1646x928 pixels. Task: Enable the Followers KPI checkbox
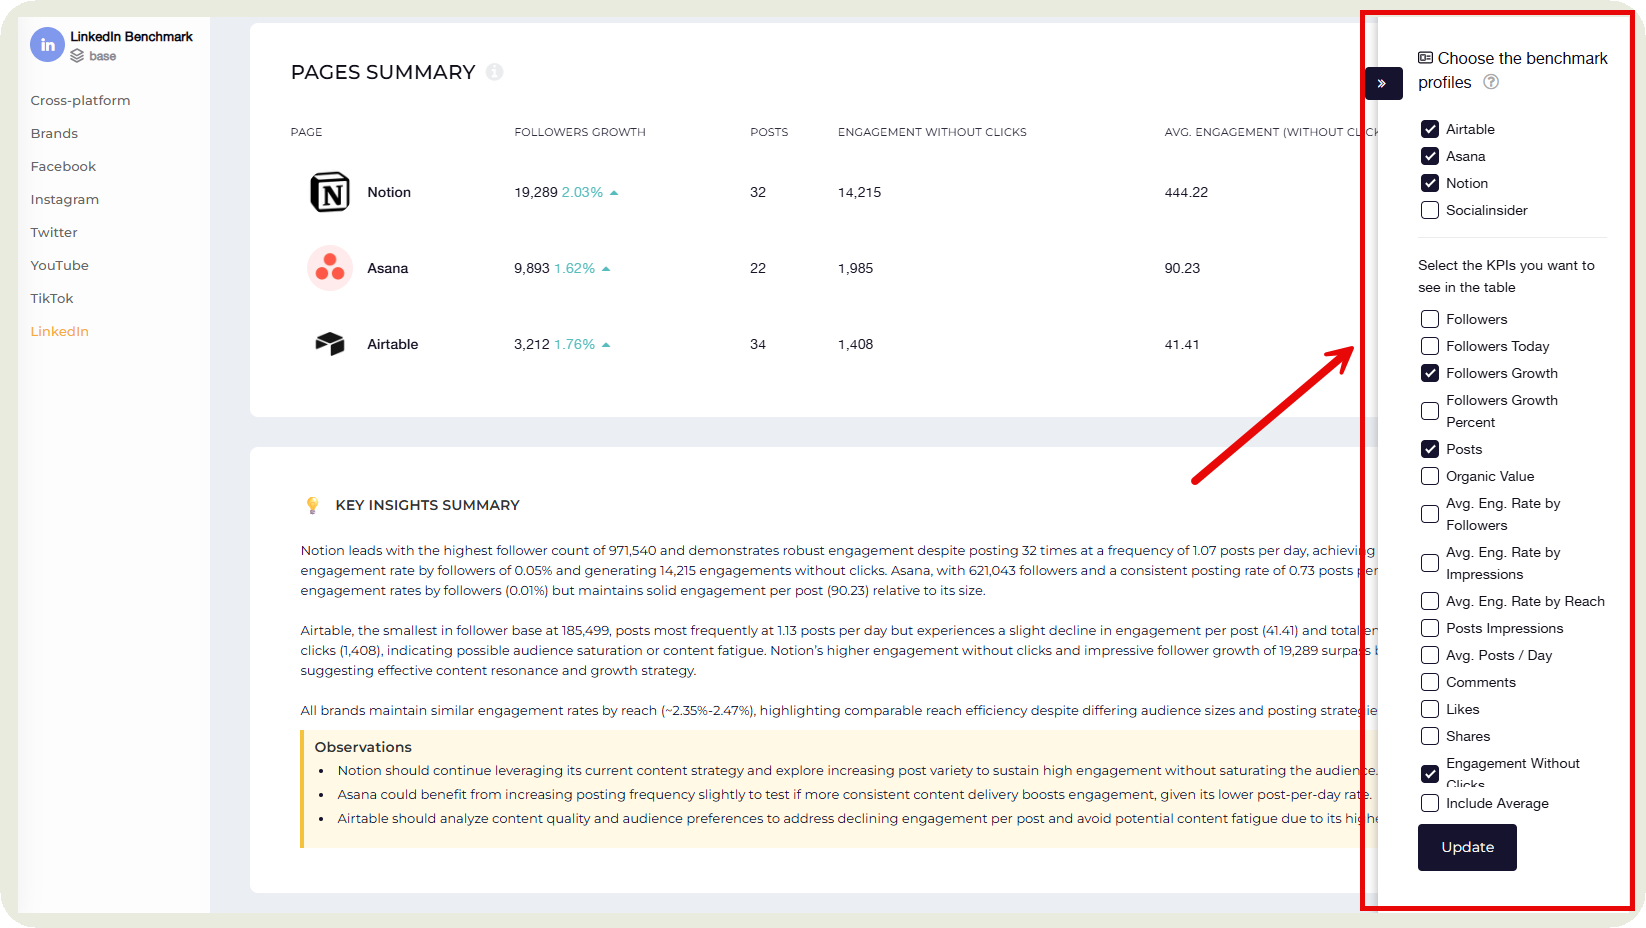pyautogui.click(x=1429, y=318)
